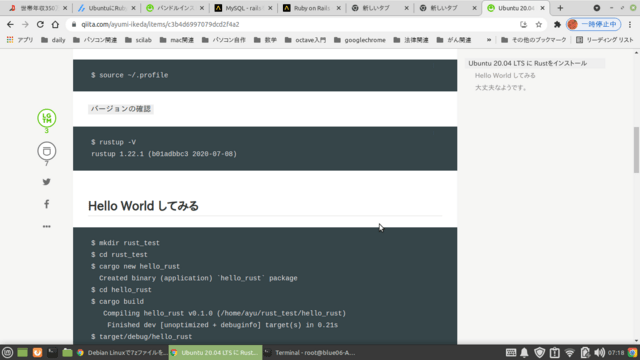
Task: Open the daily bookmarks folder
Action: tap(53, 40)
